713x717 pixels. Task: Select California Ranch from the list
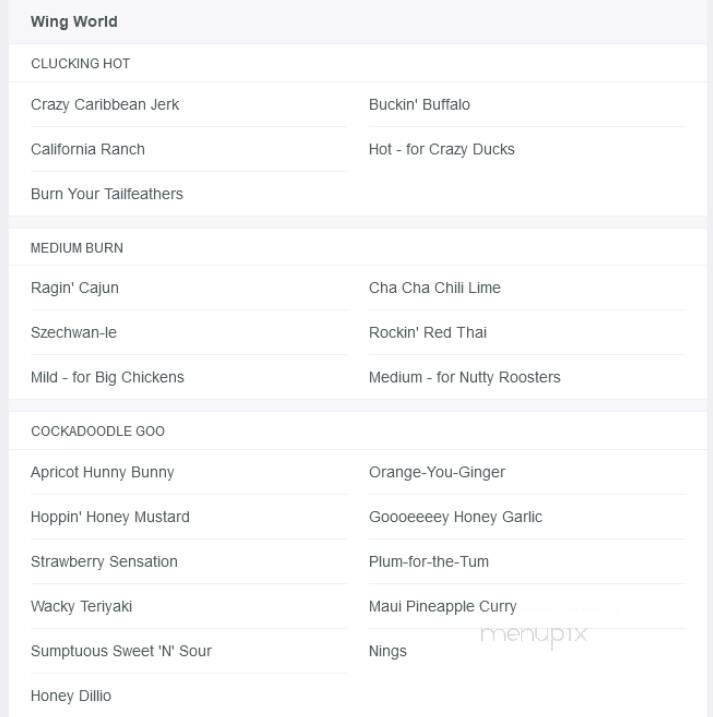(x=88, y=150)
